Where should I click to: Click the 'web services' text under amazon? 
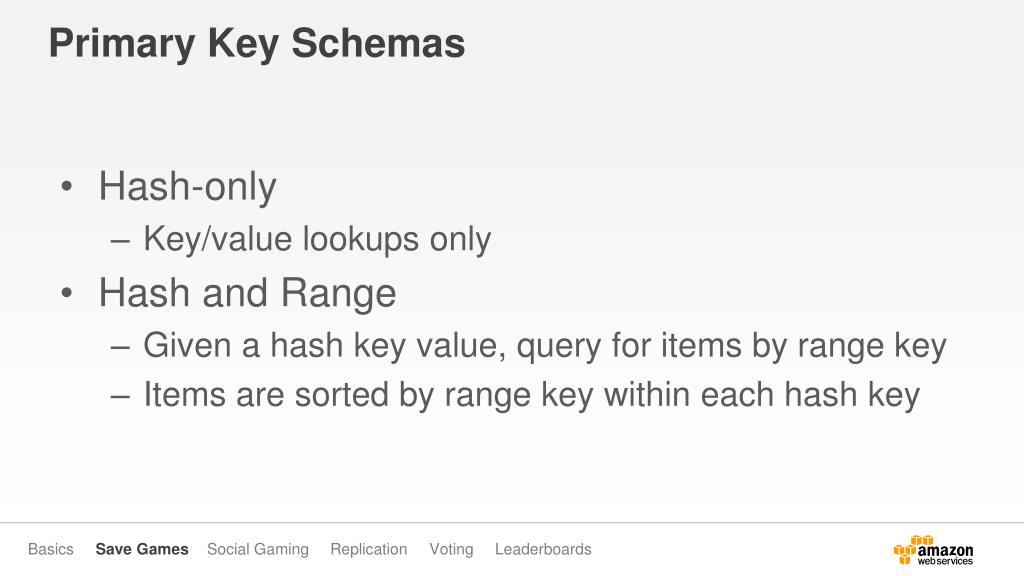point(945,561)
